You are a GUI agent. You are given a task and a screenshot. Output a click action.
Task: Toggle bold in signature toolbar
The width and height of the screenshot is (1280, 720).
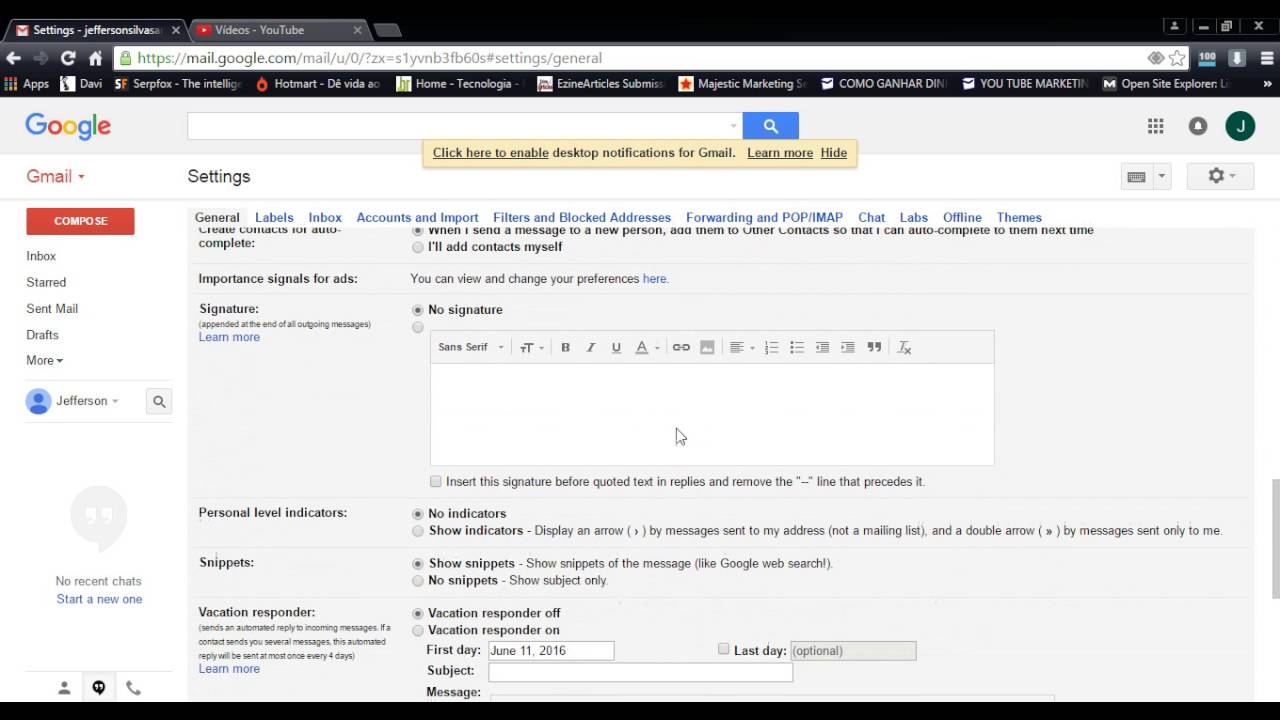pyautogui.click(x=565, y=347)
